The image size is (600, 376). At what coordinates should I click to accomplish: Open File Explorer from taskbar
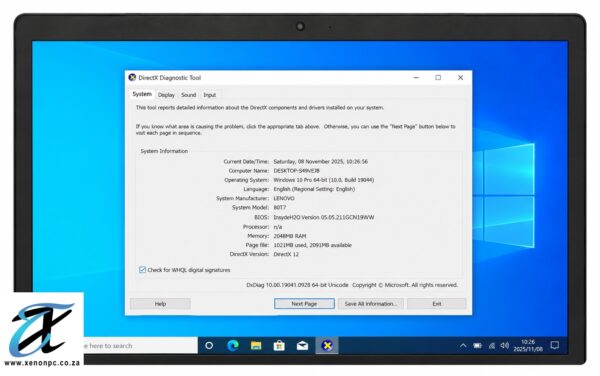pos(256,346)
